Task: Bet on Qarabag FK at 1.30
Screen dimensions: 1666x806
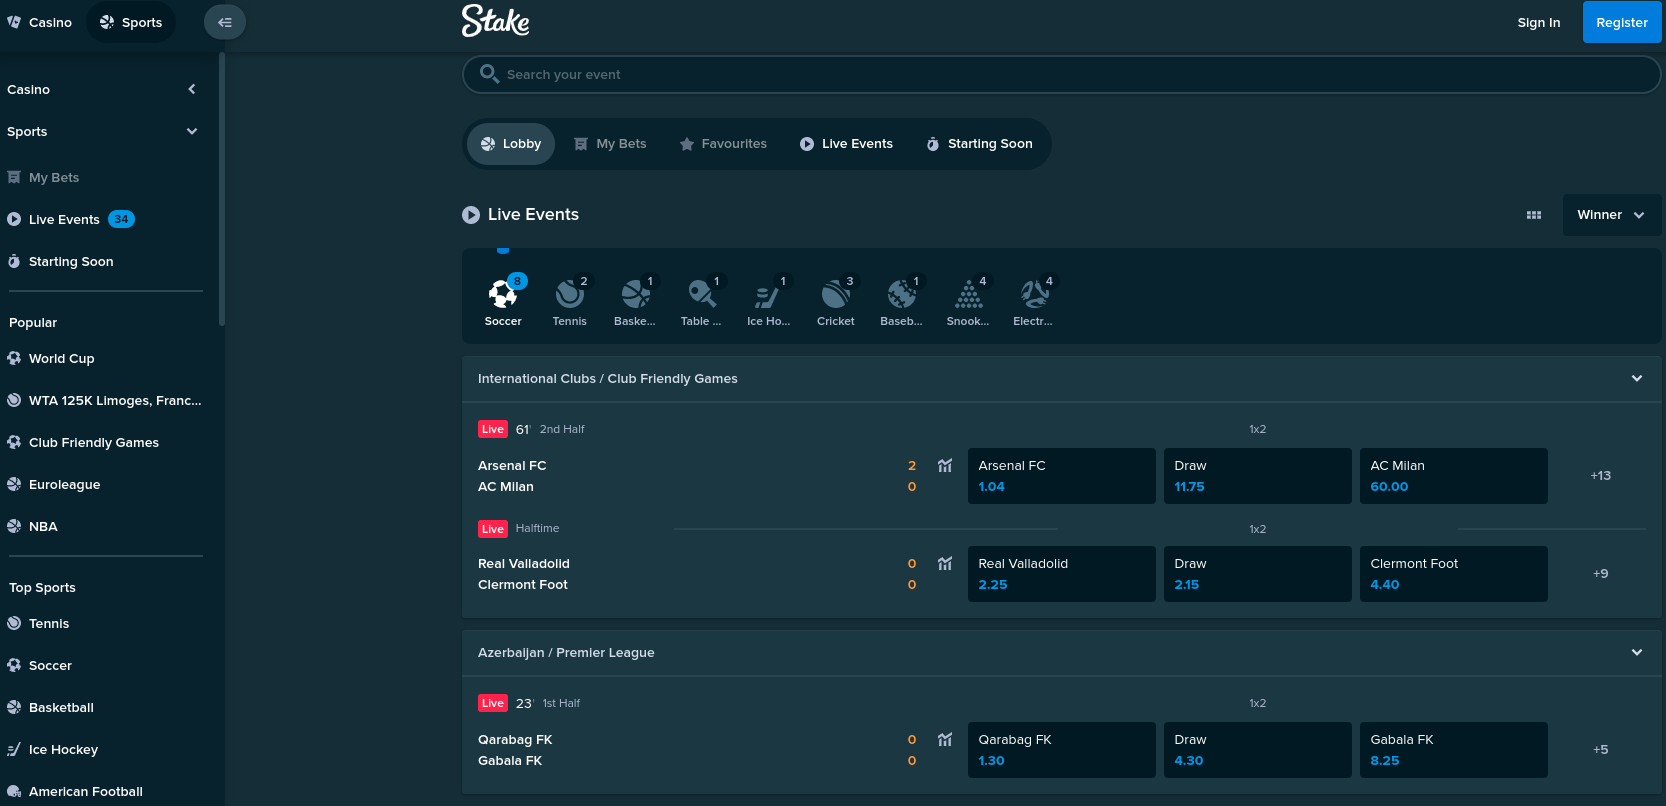Action: (x=1062, y=750)
